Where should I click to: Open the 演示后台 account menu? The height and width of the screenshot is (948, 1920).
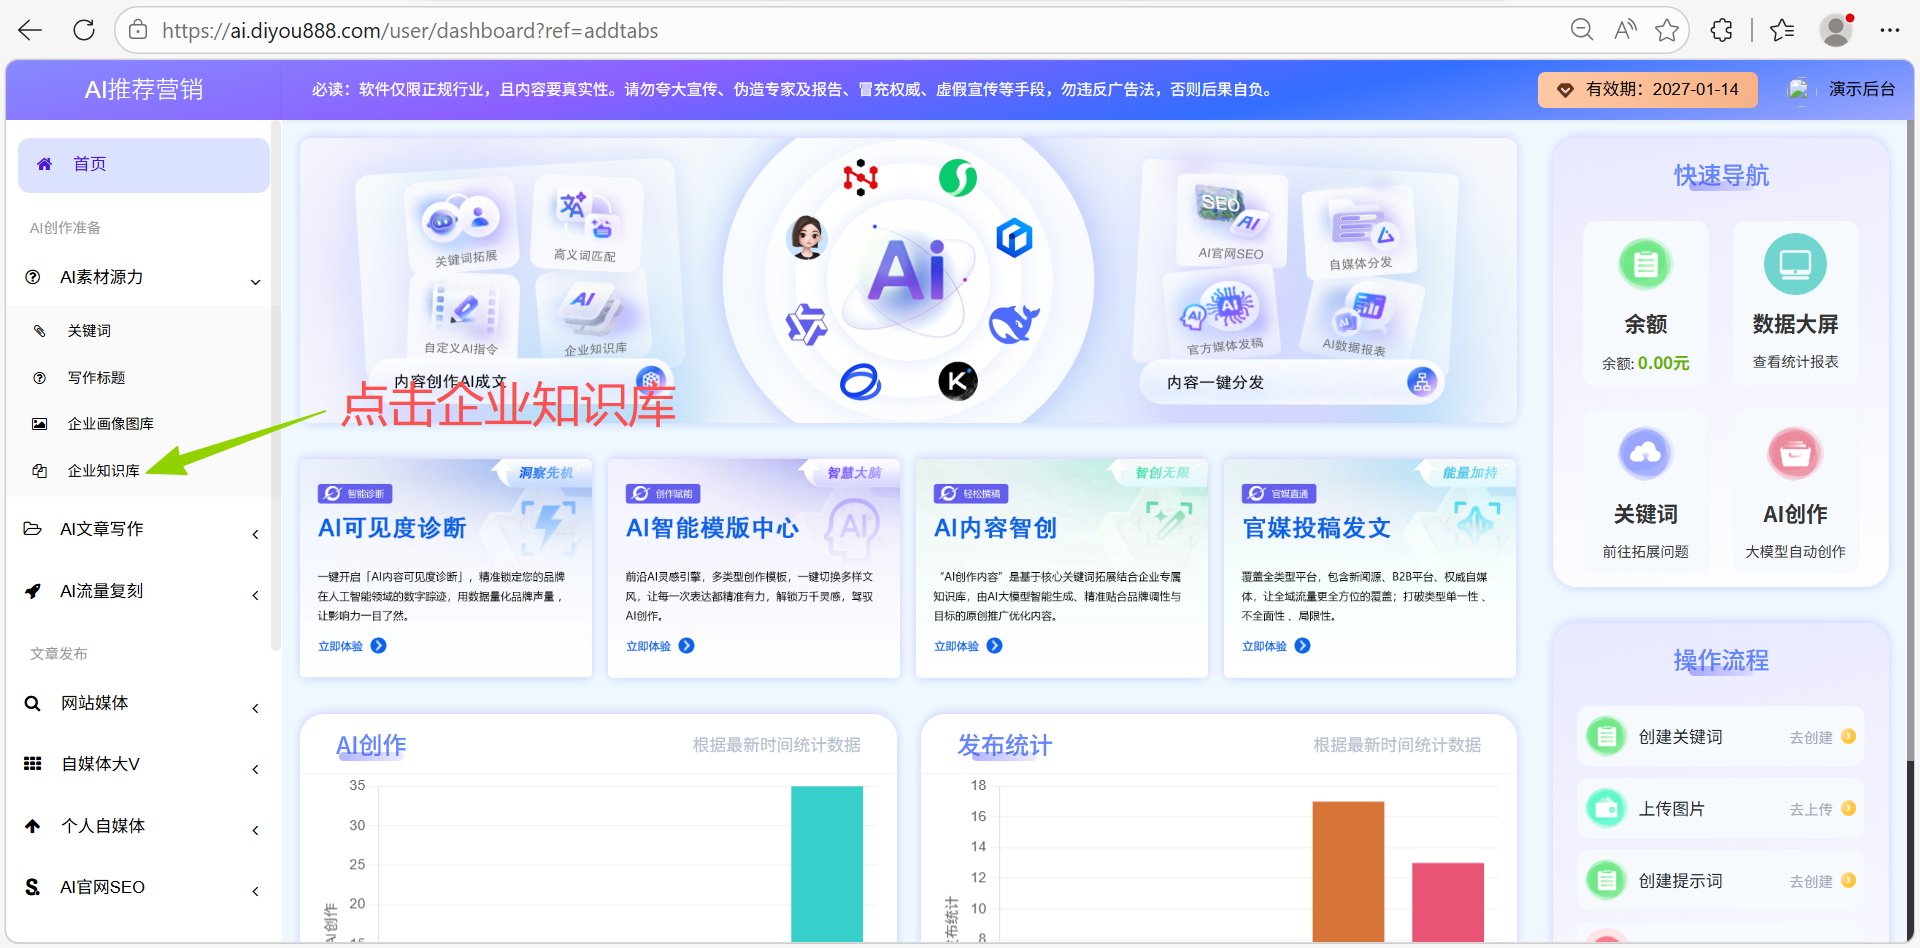(1860, 89)
